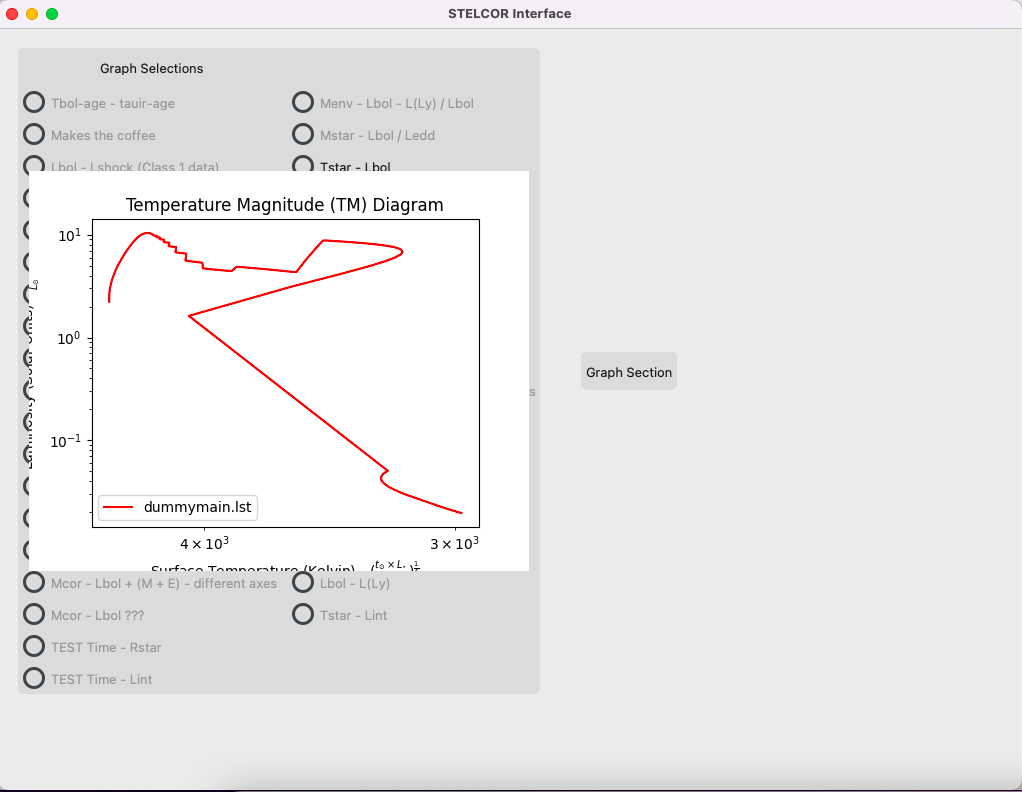Pick the Menv - Lbol - L(Ly) / Lbol graph
The image size is (1022, 792).
tap(303, 103)
